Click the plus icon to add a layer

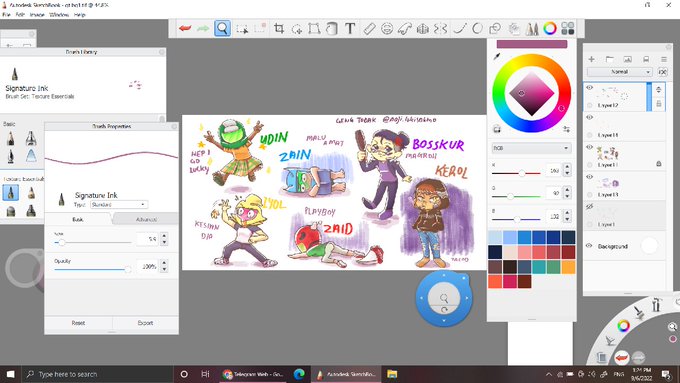tap(591, 59)
